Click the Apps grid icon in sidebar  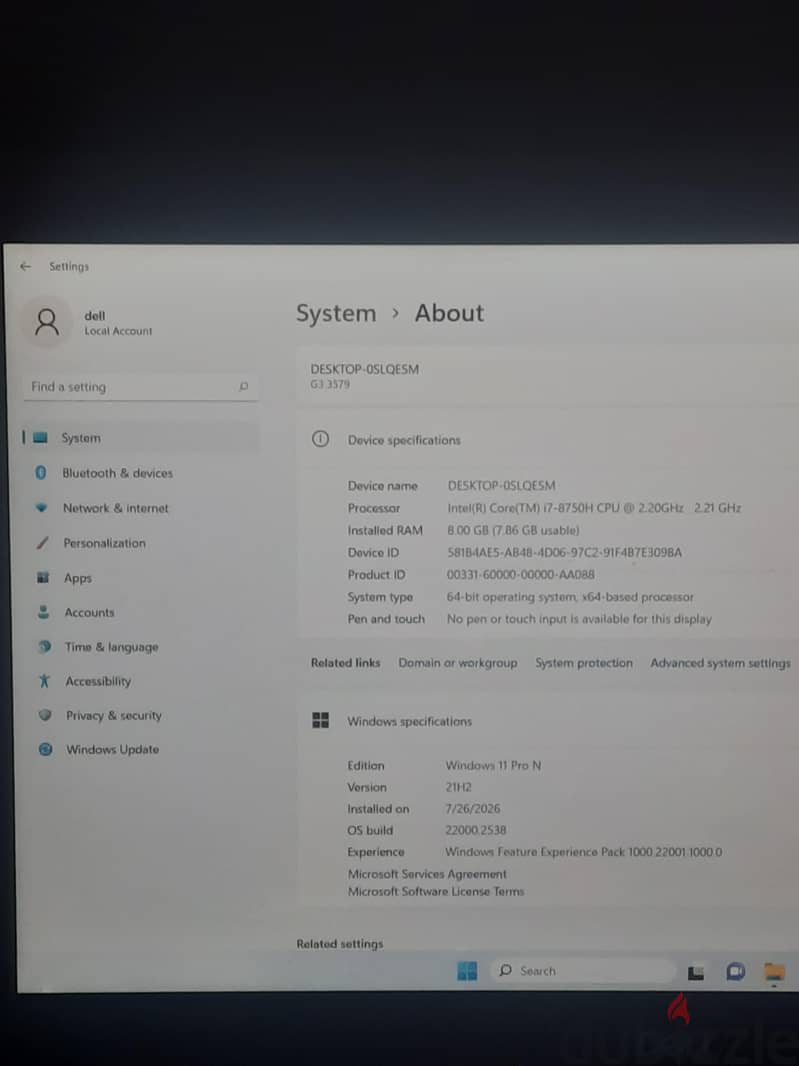tap(43, 577)
